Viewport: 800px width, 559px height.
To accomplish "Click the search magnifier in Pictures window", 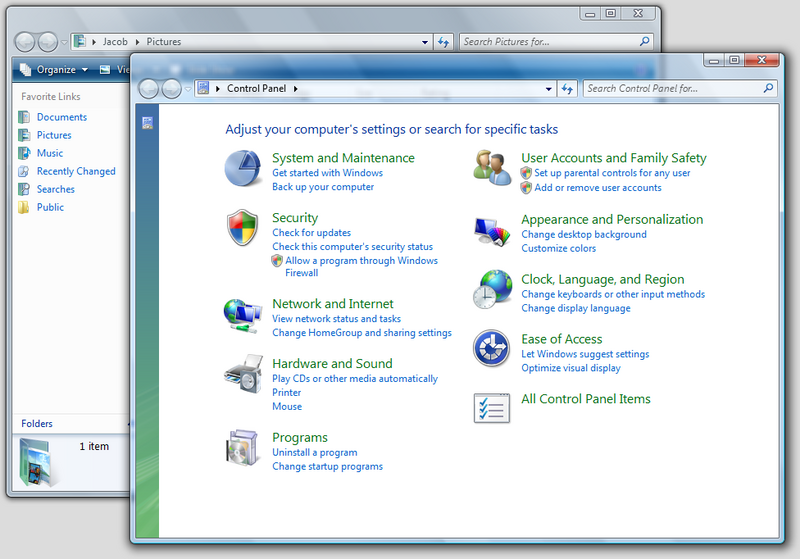I will 644,41.
